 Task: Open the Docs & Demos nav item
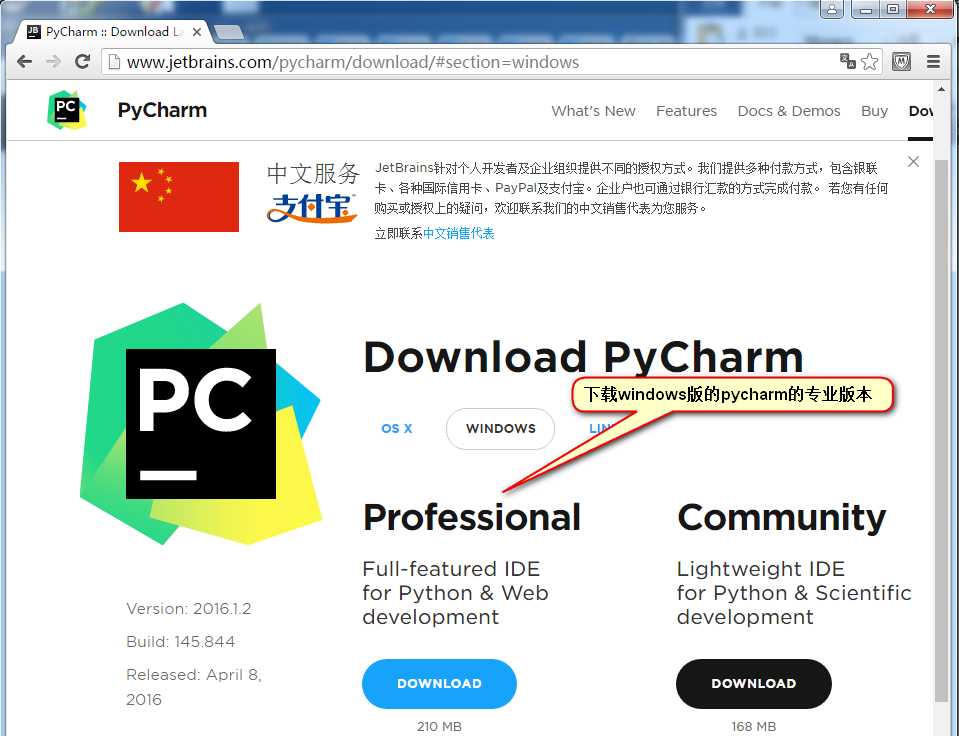tap(789, 111)
